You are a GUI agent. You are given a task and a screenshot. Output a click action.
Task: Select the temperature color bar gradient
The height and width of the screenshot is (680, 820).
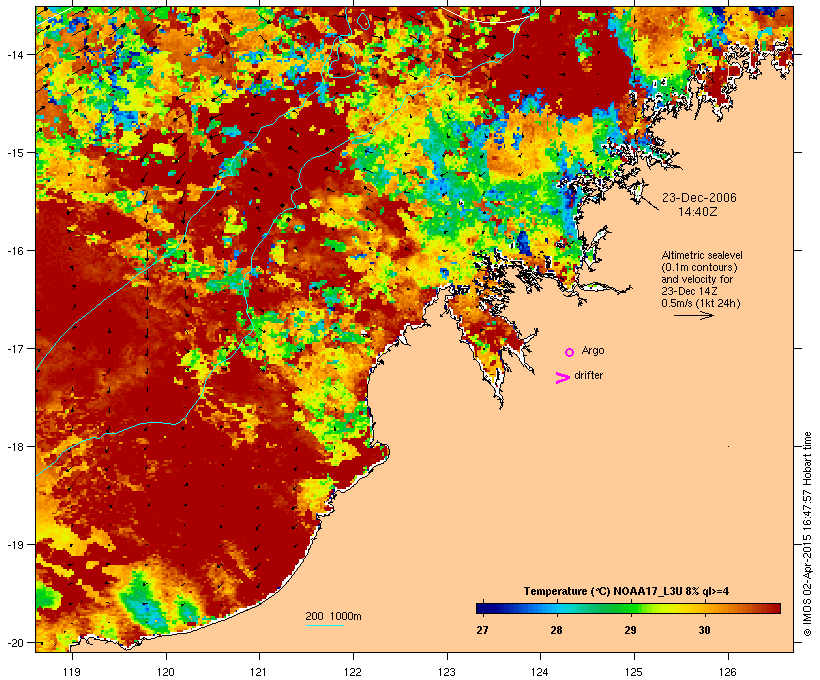[x=628, y=608]
